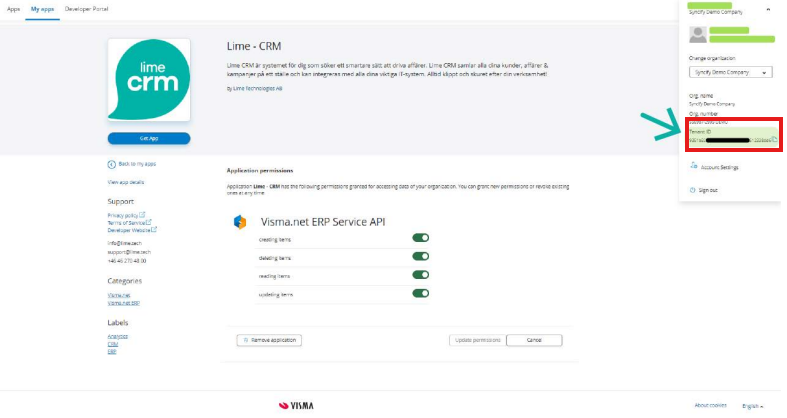Toggle the reading items permission
This screenshot has width=787, height=418.
(x=421, y=275)
